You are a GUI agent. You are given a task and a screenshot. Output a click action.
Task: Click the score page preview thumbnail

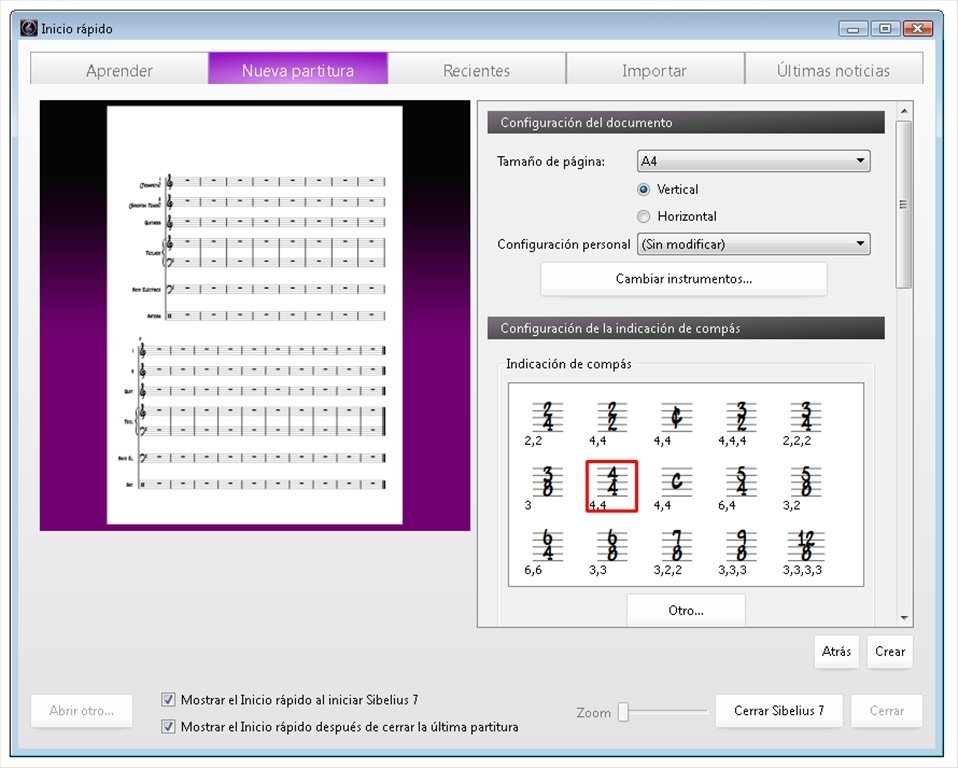point(255,315)
